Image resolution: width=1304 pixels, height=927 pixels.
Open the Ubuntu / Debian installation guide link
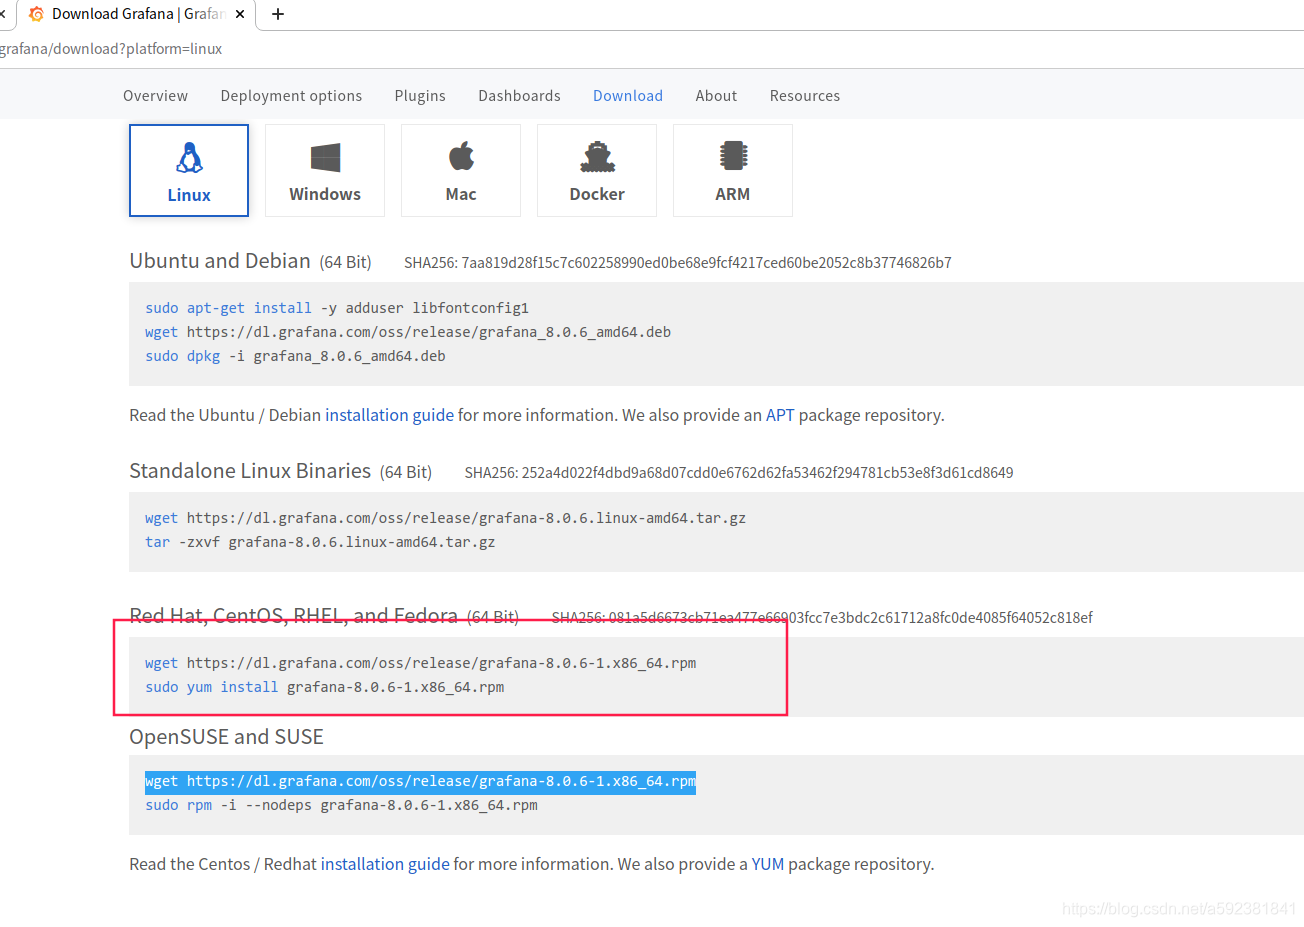pos(389,415)
